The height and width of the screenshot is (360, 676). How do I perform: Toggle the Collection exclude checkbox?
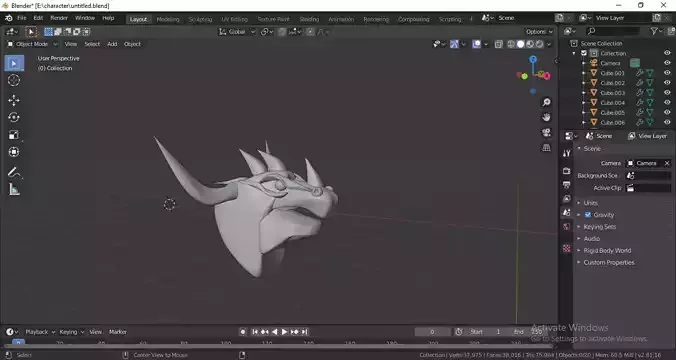click(x=584, y=53)
